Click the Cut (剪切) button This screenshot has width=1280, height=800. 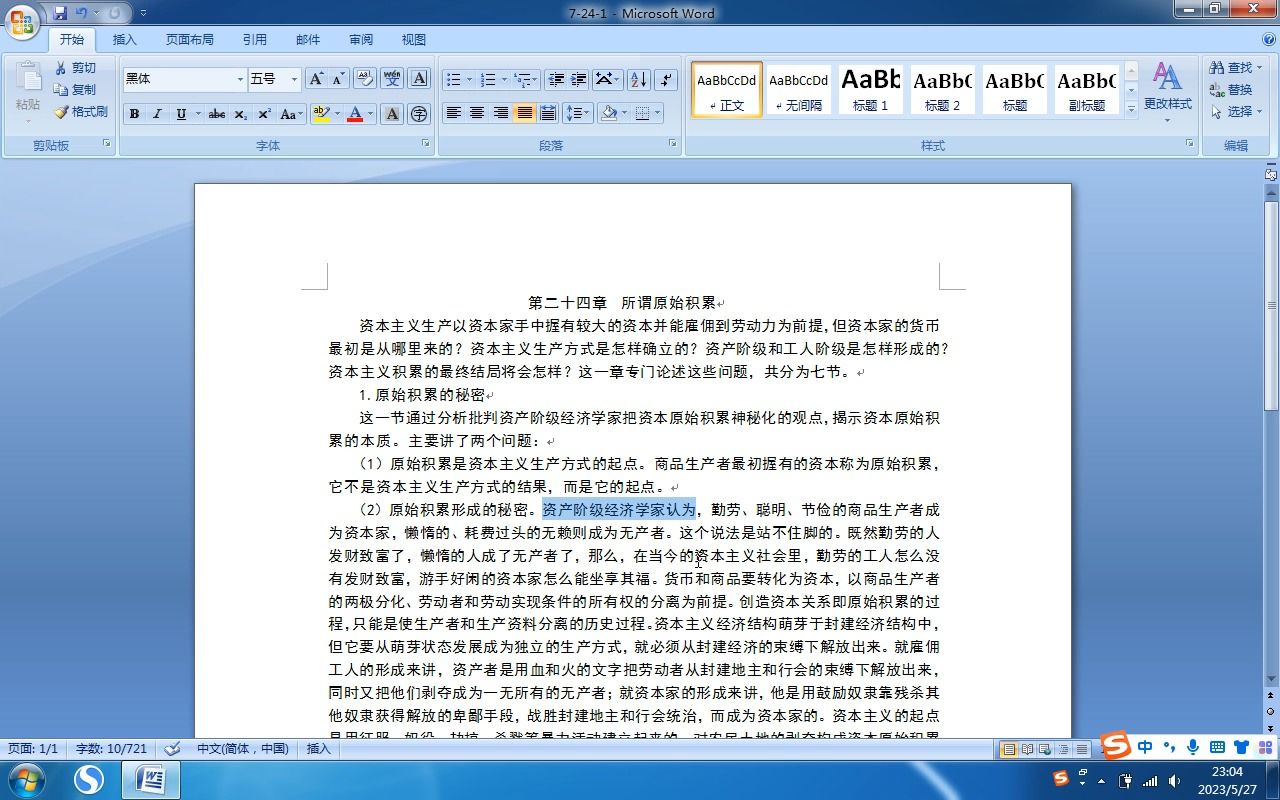click(x=76, y=68)
